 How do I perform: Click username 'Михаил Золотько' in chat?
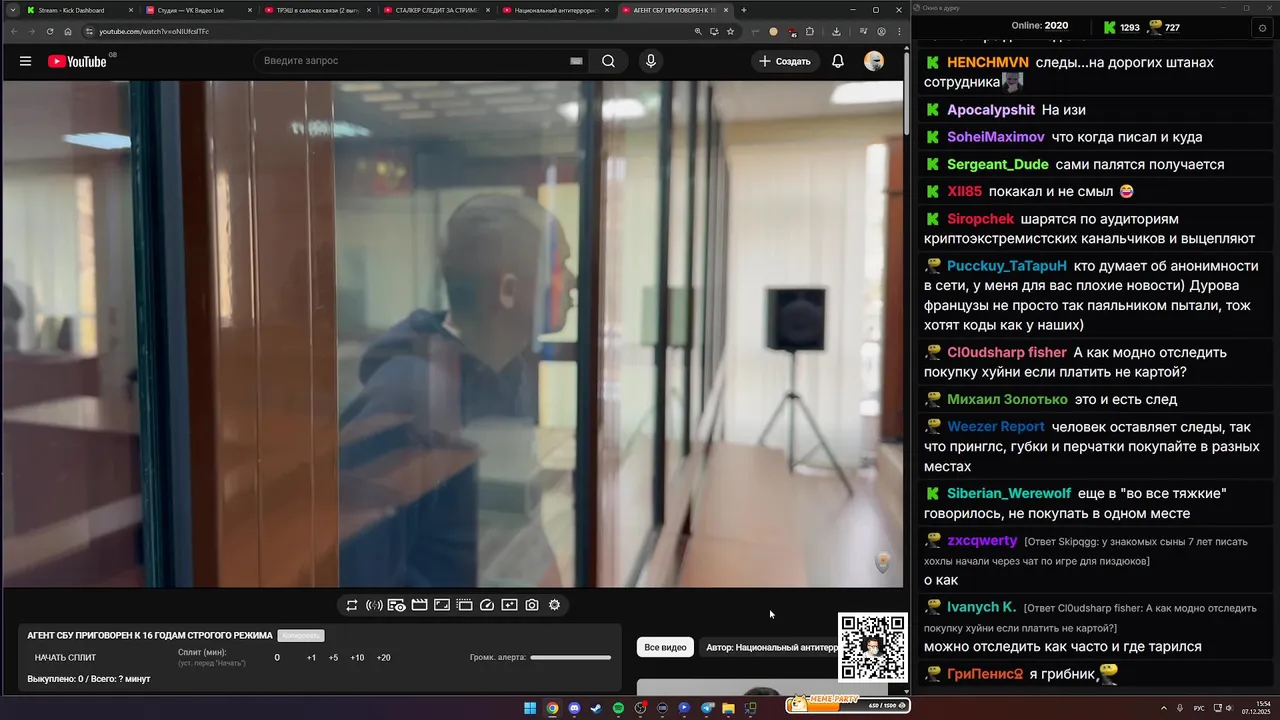click(1007, 399)
